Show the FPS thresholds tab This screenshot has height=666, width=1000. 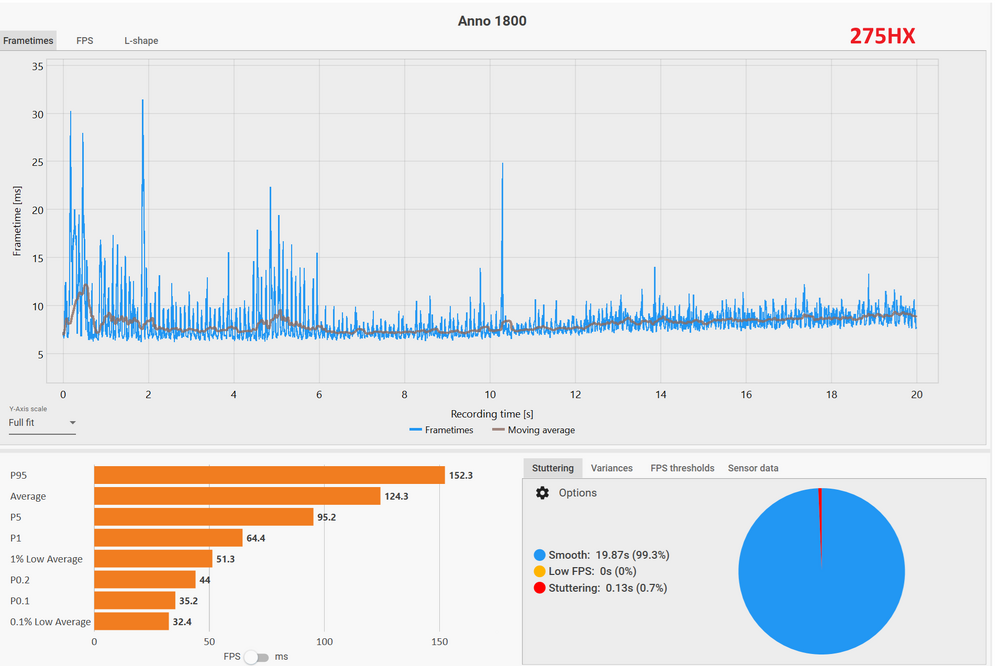(682, 468)
